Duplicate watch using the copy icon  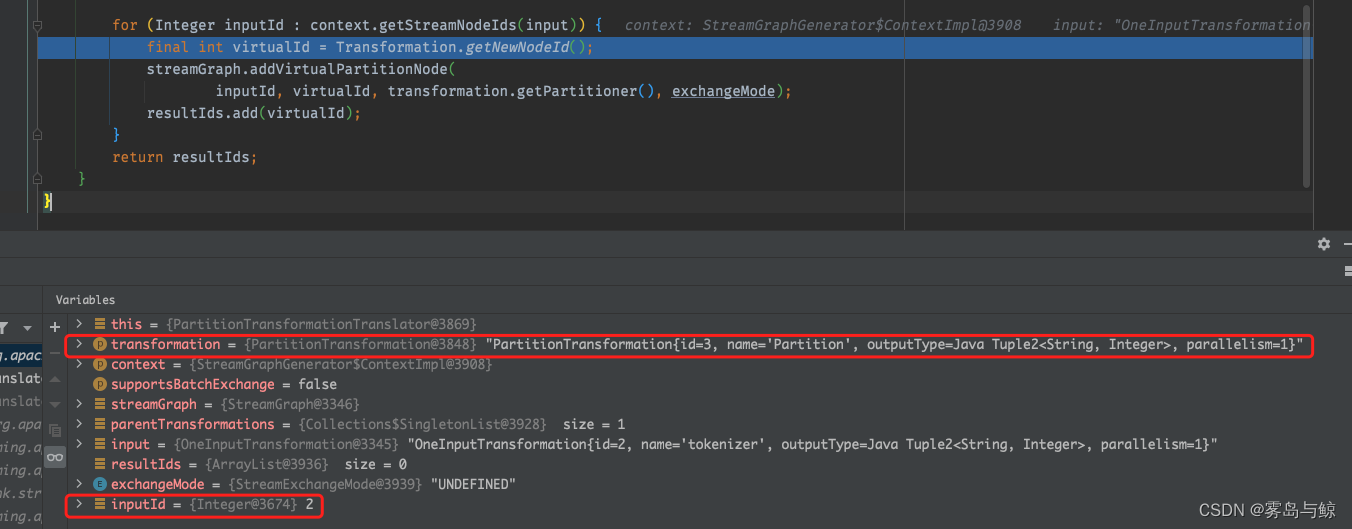click(x=55, y=431)
